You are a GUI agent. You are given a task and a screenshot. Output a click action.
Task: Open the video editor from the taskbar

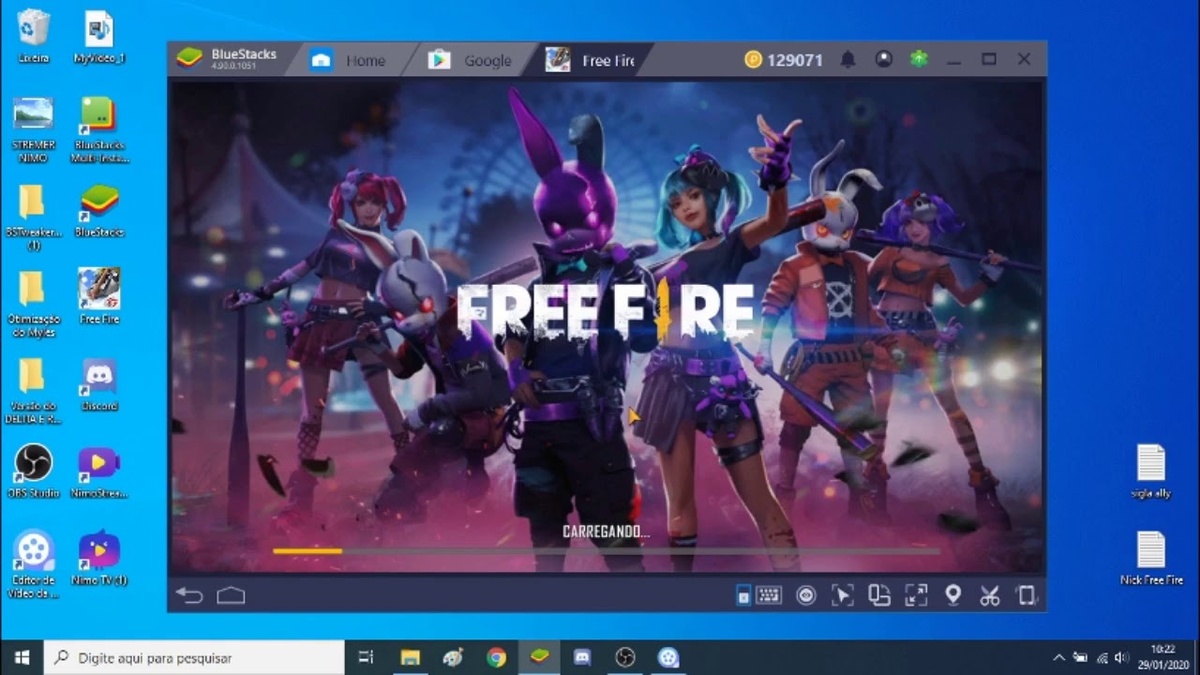(x=668, y=657)
